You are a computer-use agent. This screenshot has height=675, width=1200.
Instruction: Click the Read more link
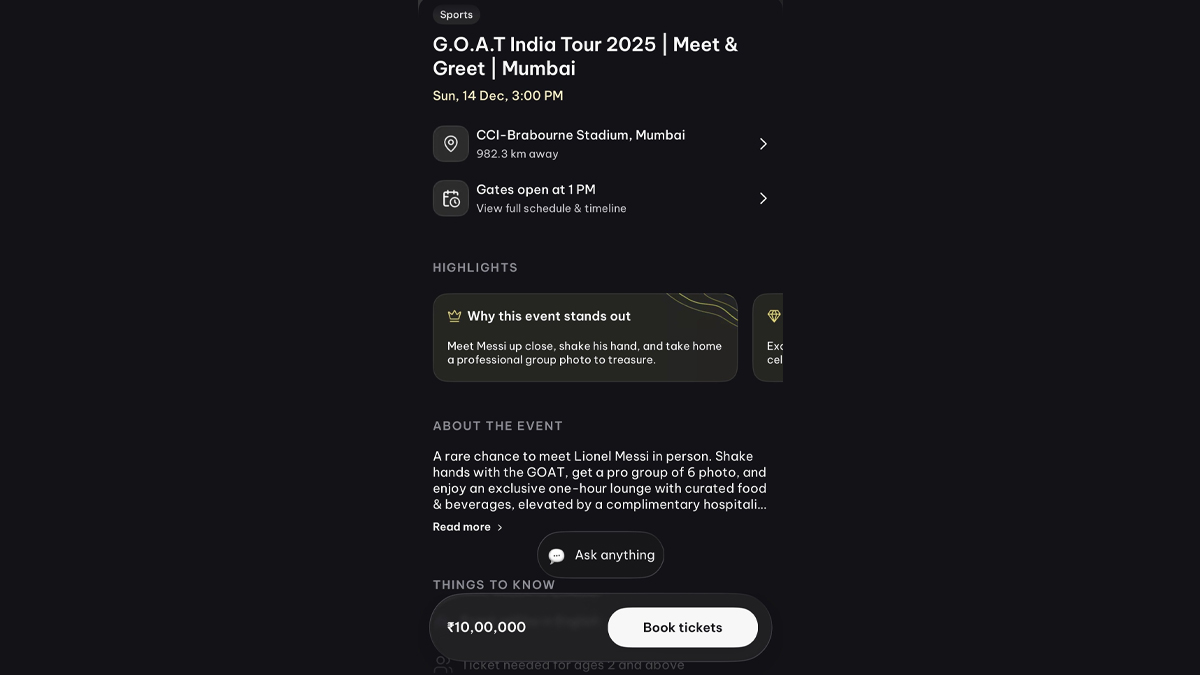[462, 527]
